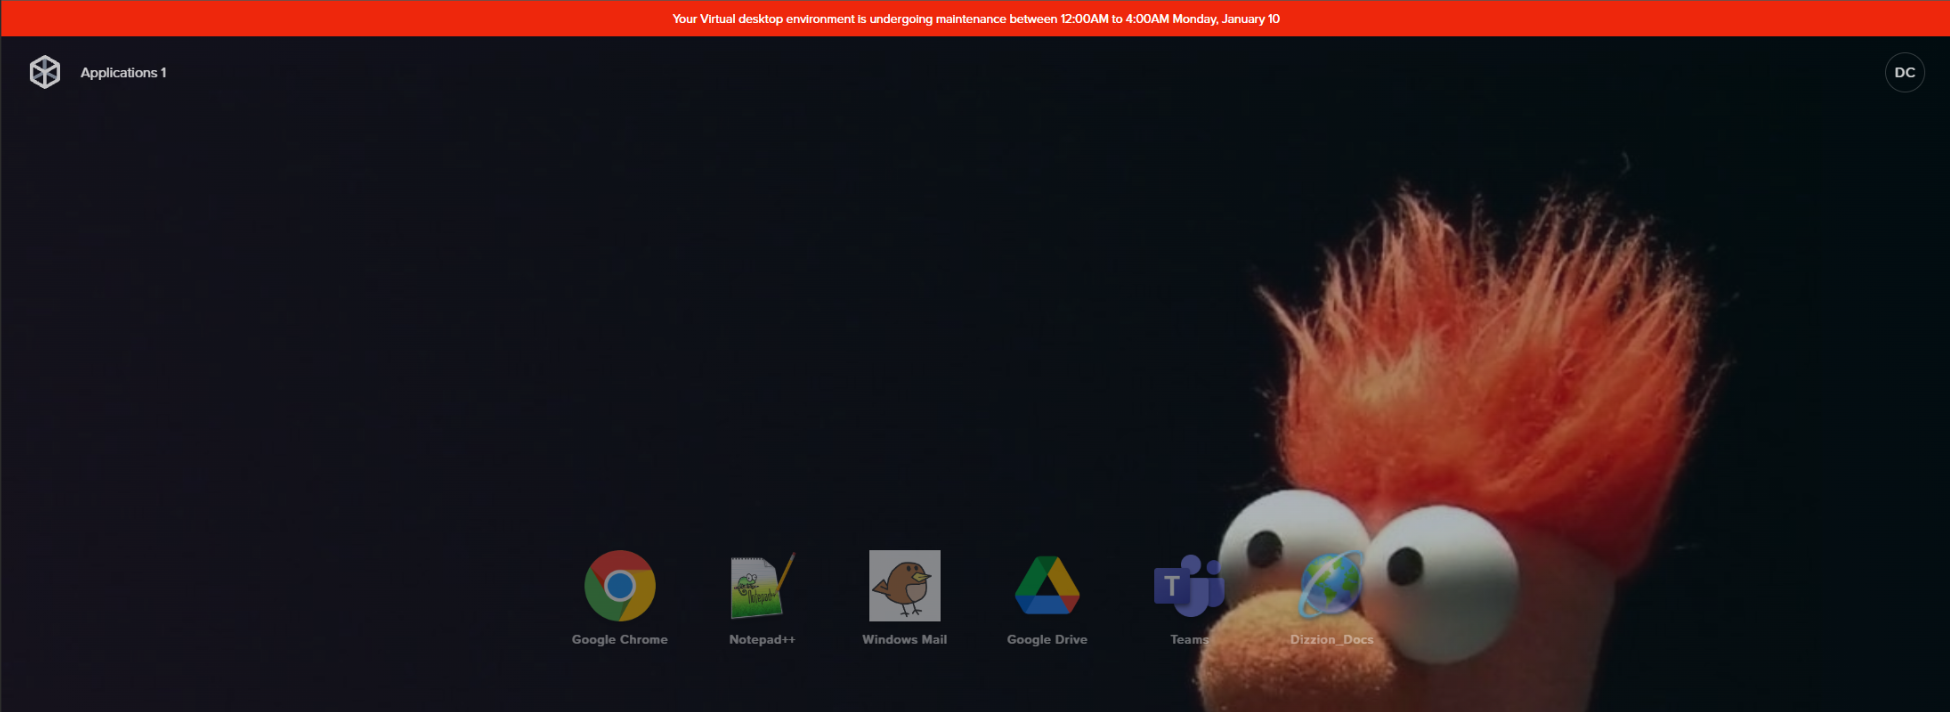Click the "Dizzion_Docs" text label
This screenshot has height=712, width=1950.
point(1331,640)
